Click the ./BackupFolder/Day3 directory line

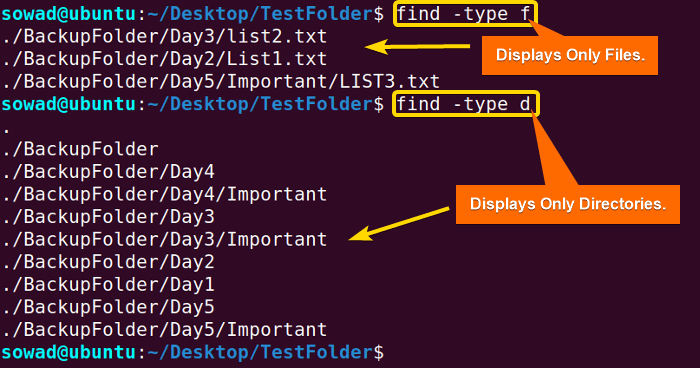(x=108, y=217)
